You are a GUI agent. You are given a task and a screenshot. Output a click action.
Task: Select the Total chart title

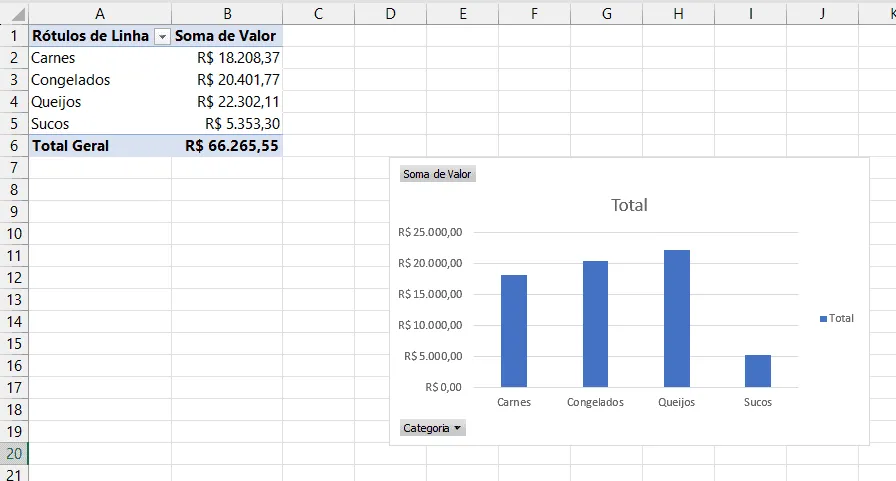[629, 205]
